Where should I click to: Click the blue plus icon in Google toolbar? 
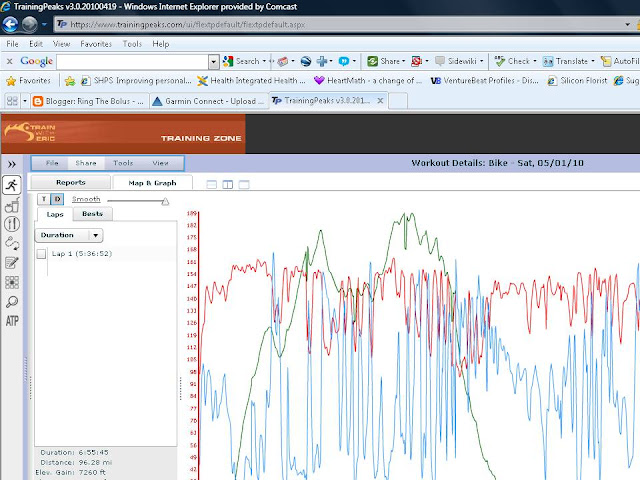(x=322, y=61)
